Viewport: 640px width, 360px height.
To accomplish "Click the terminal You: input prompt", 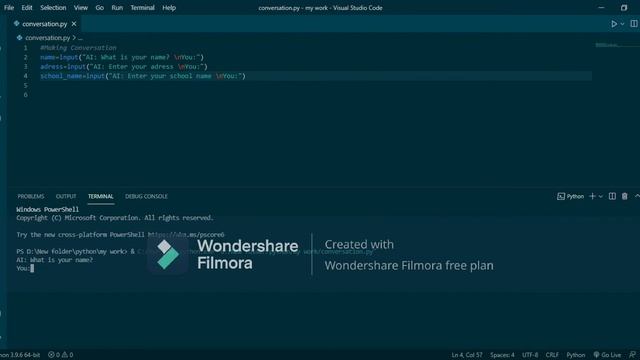I will point(25,268).
